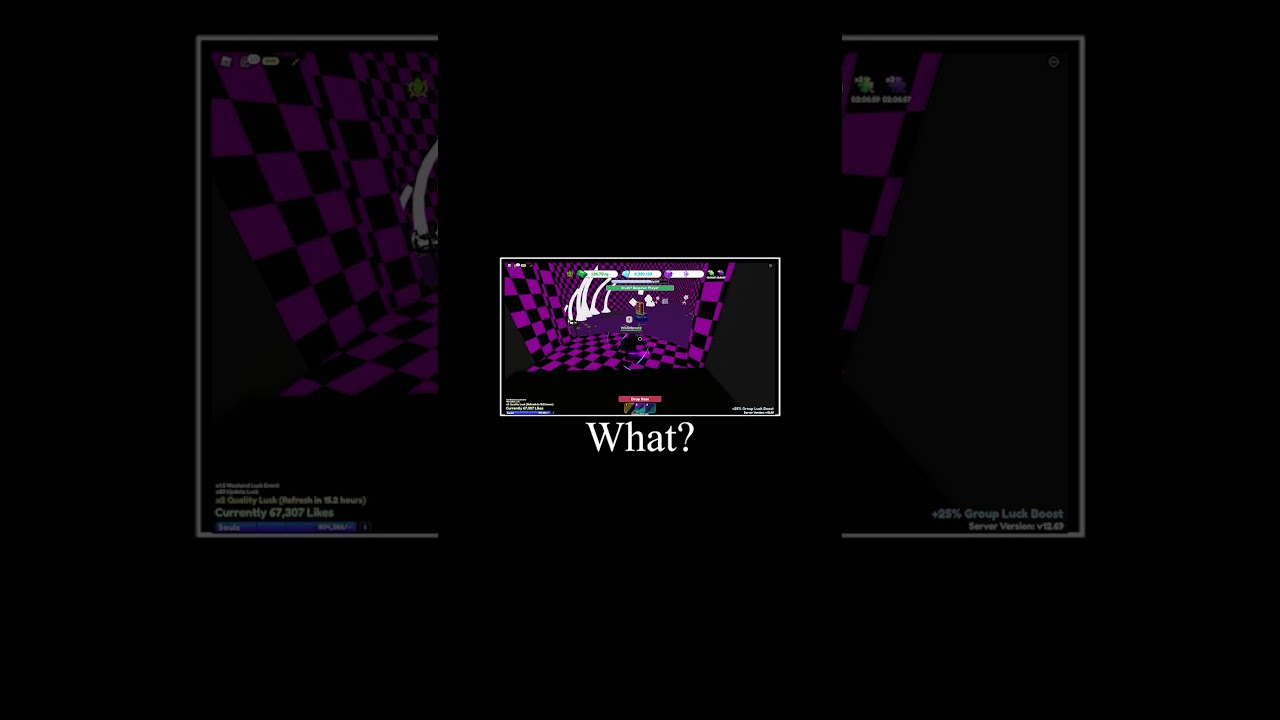Select the third hotbar slot in center window
Screen dimensions: 1280x720
(x=651, y=408)
